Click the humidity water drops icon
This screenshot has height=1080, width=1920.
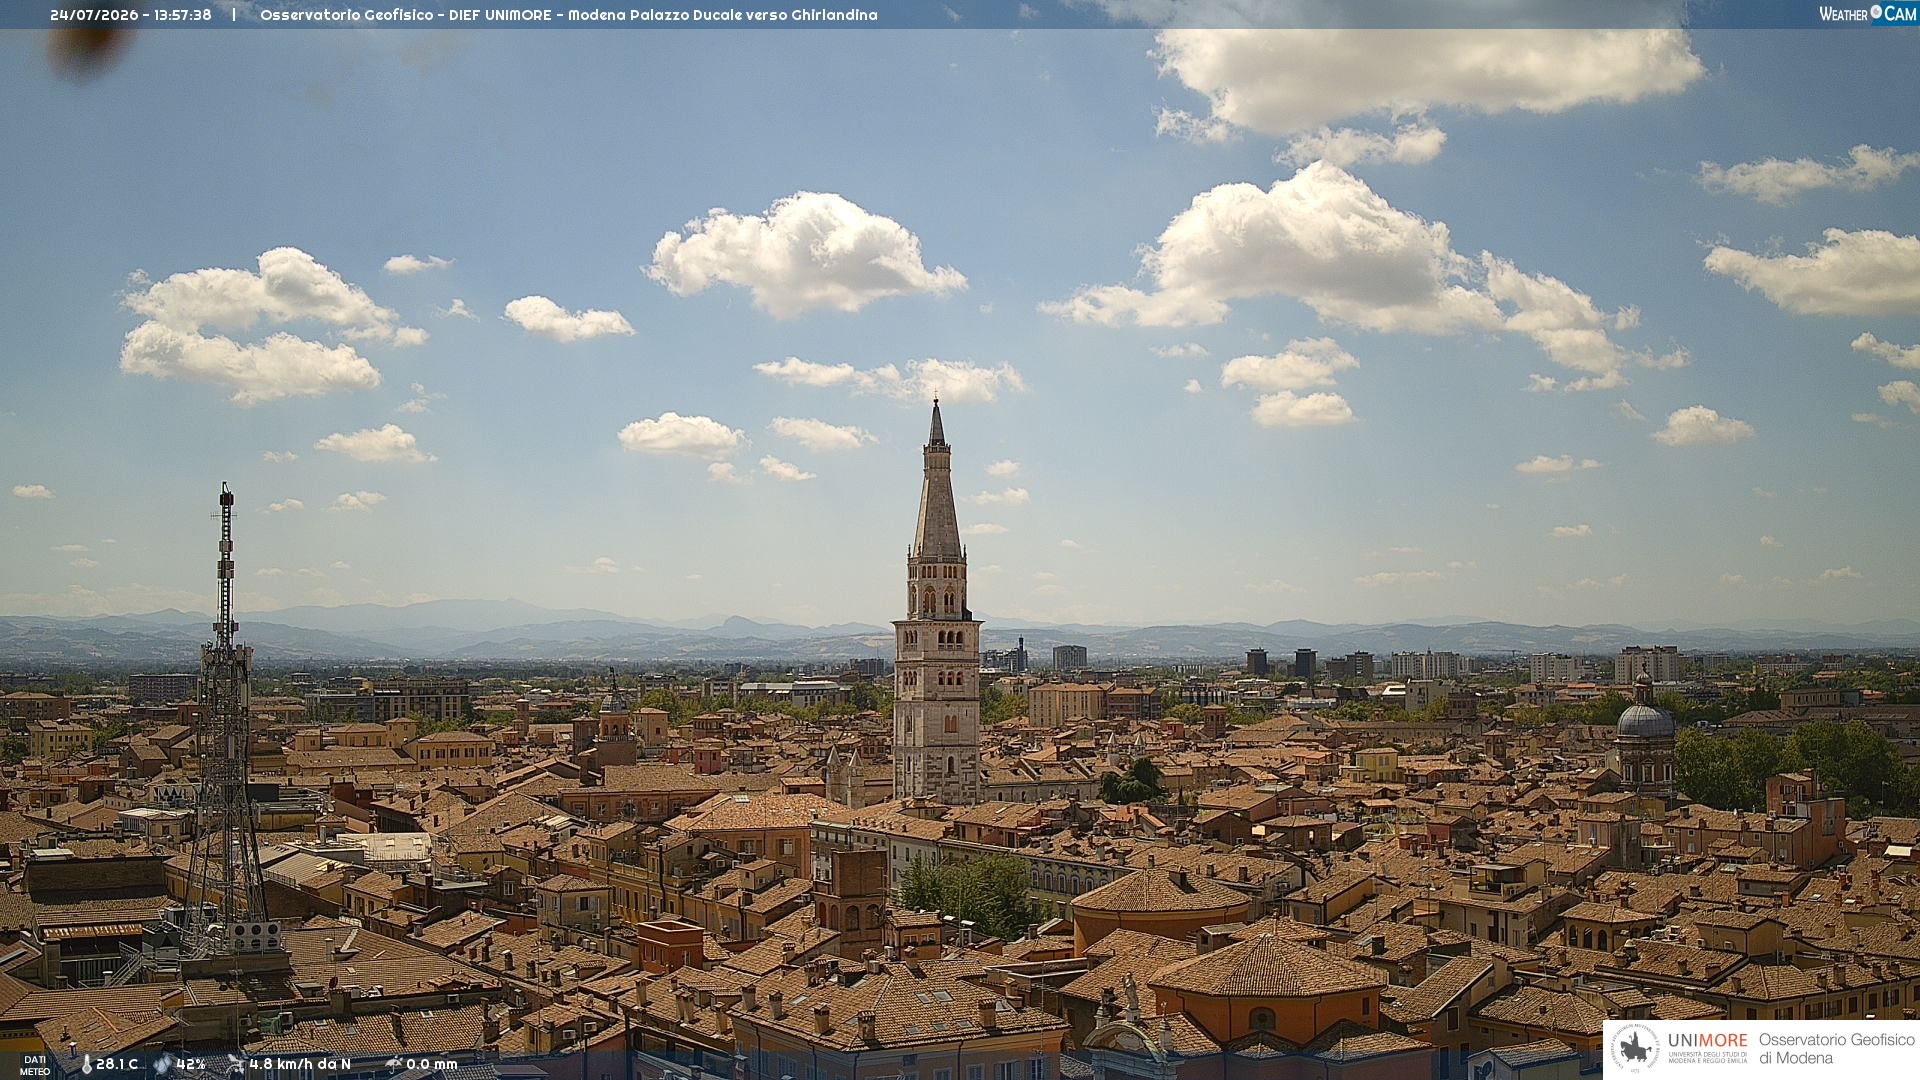pos(162,1064)
